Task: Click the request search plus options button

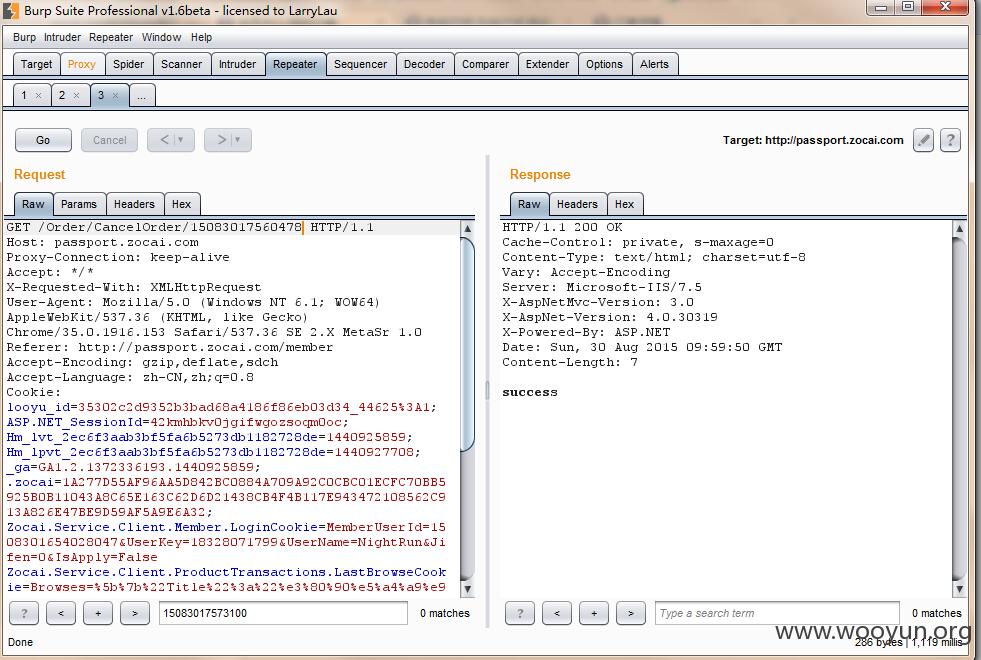Action: (98, 613)
